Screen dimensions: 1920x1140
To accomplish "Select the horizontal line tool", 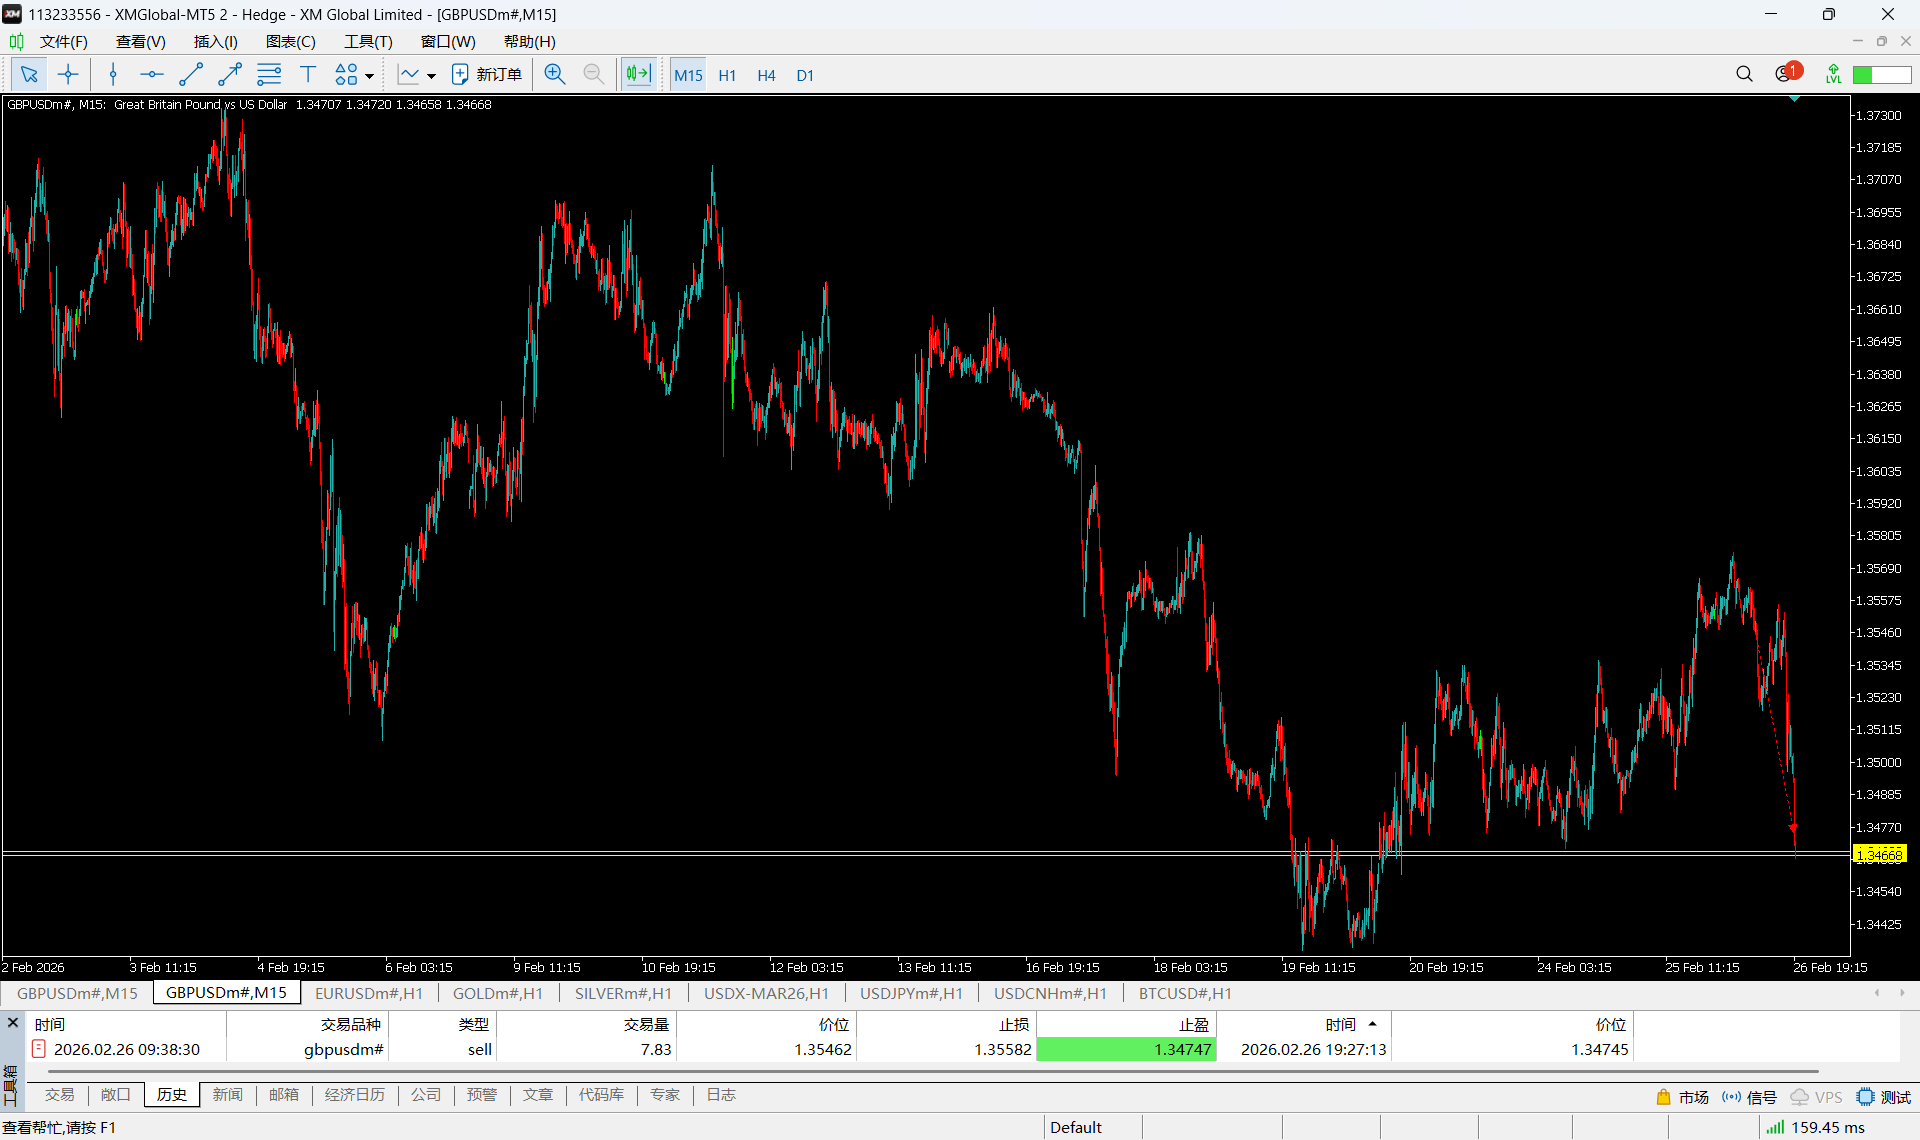I will pos(151,75).
